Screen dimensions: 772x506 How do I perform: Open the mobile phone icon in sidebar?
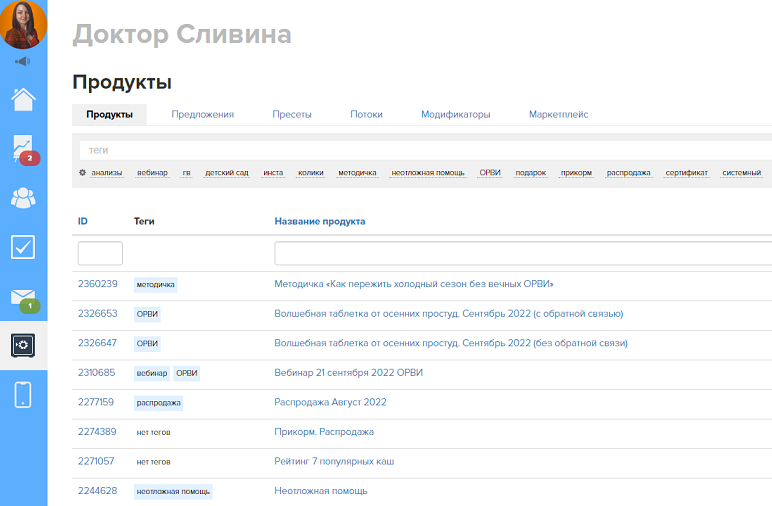(23, 394)
